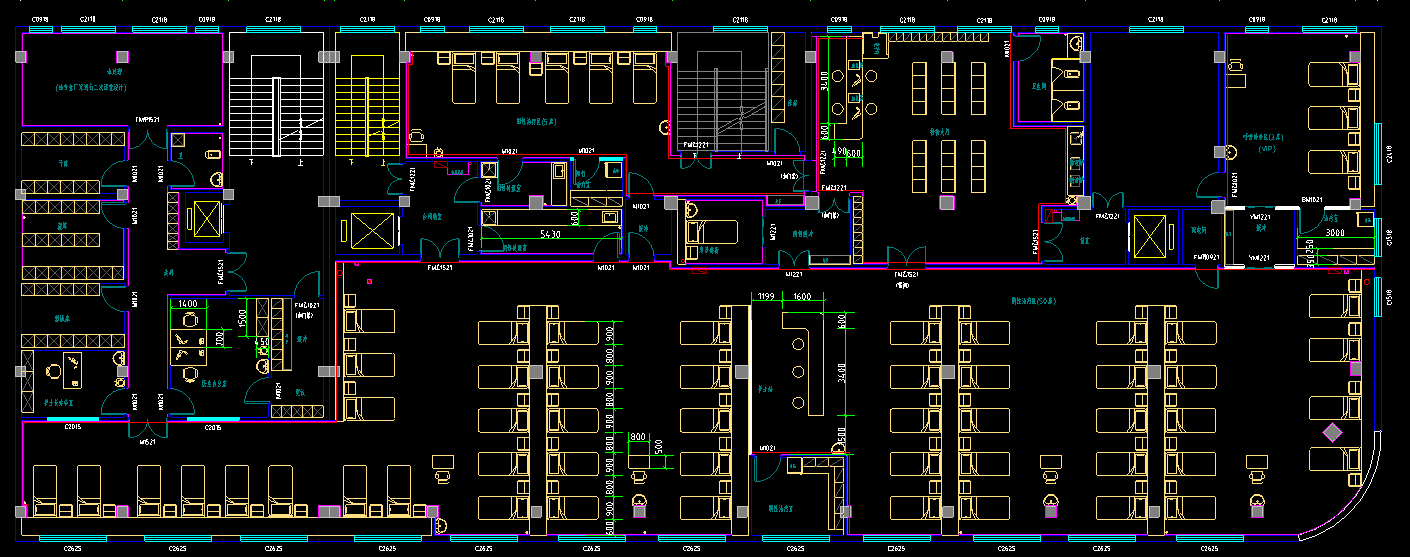Click the 490 dimension text
Screen dimensions: 1410x557
[841, 151]
